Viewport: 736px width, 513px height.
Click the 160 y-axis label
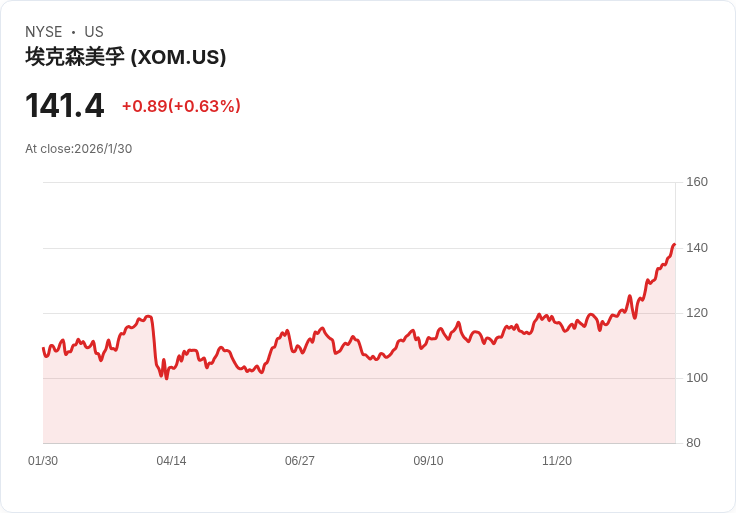[697, 182]
